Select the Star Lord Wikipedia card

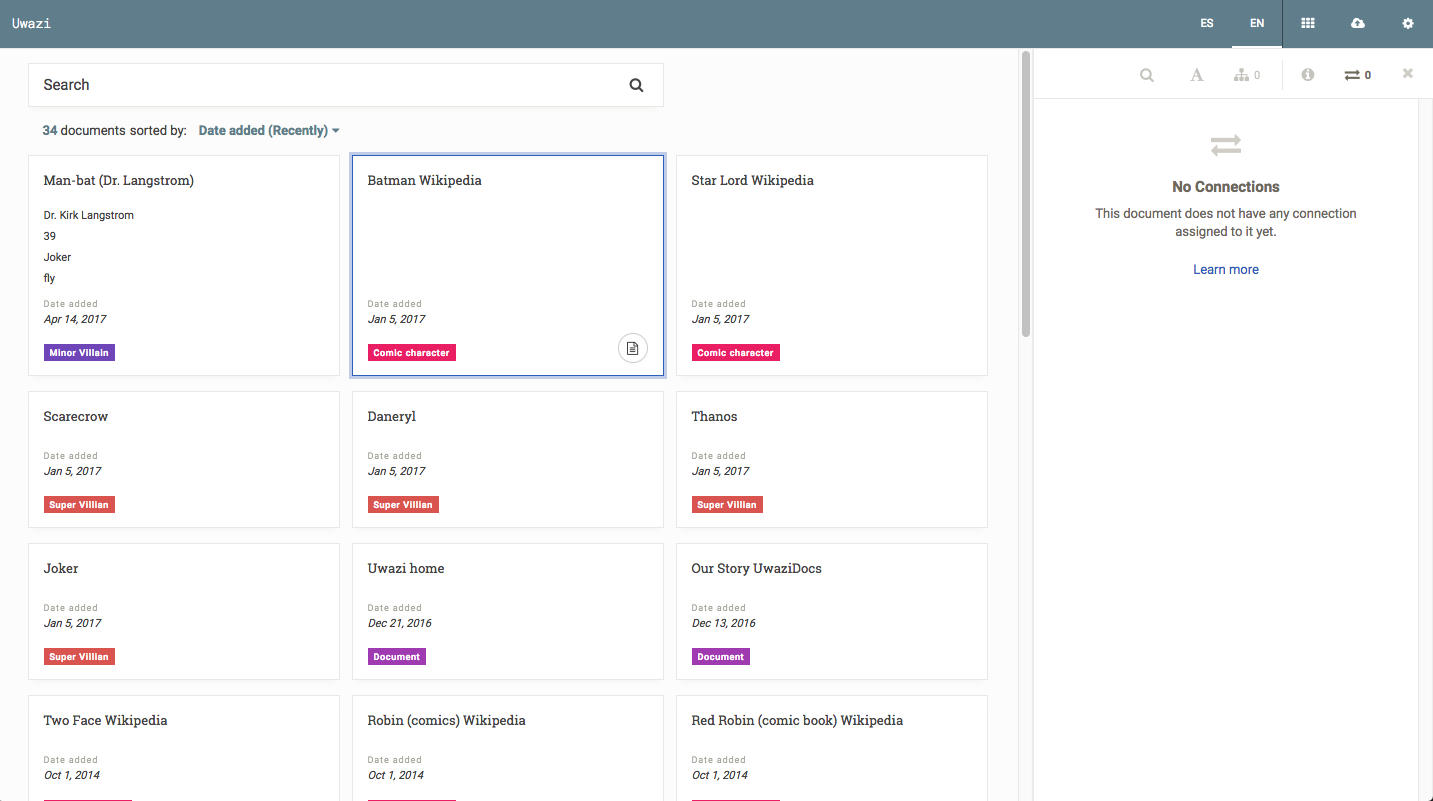pos(832,266)
